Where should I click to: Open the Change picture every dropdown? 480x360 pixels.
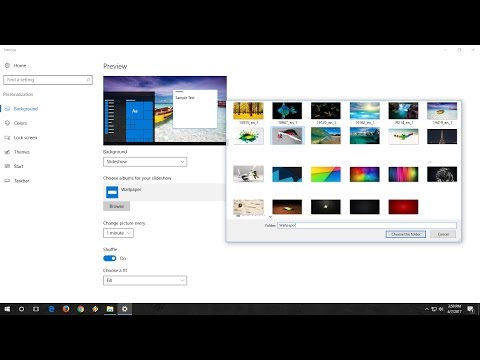click(x=118, y=233)
